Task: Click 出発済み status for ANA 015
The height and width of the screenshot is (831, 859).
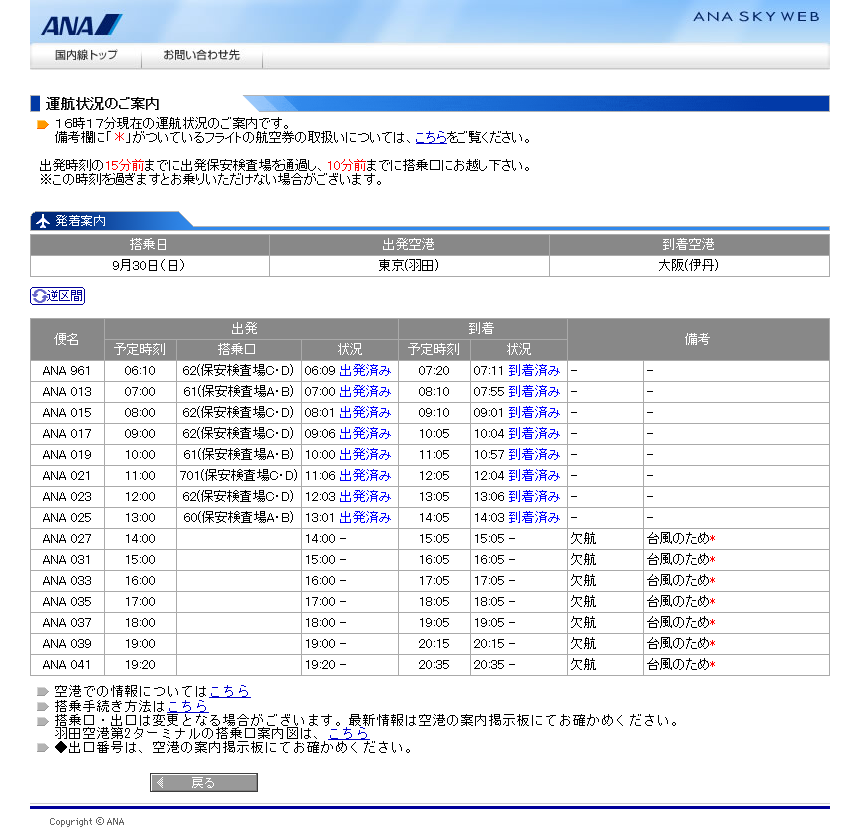Action: point(365,412)
